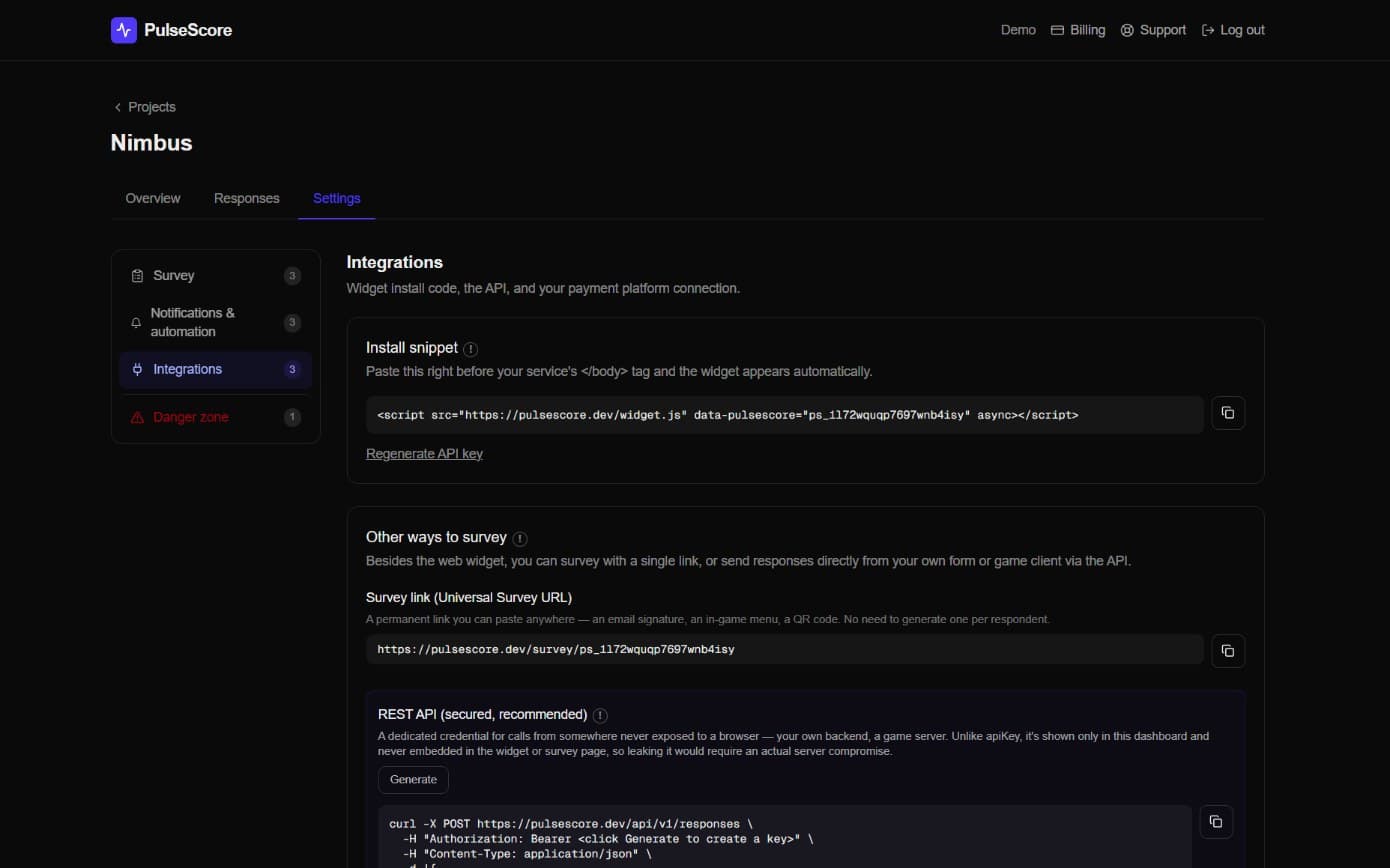Open the Support page
Viewport: 1390px width, 868px height.
pyautogui.click(x=1153, y=30)
